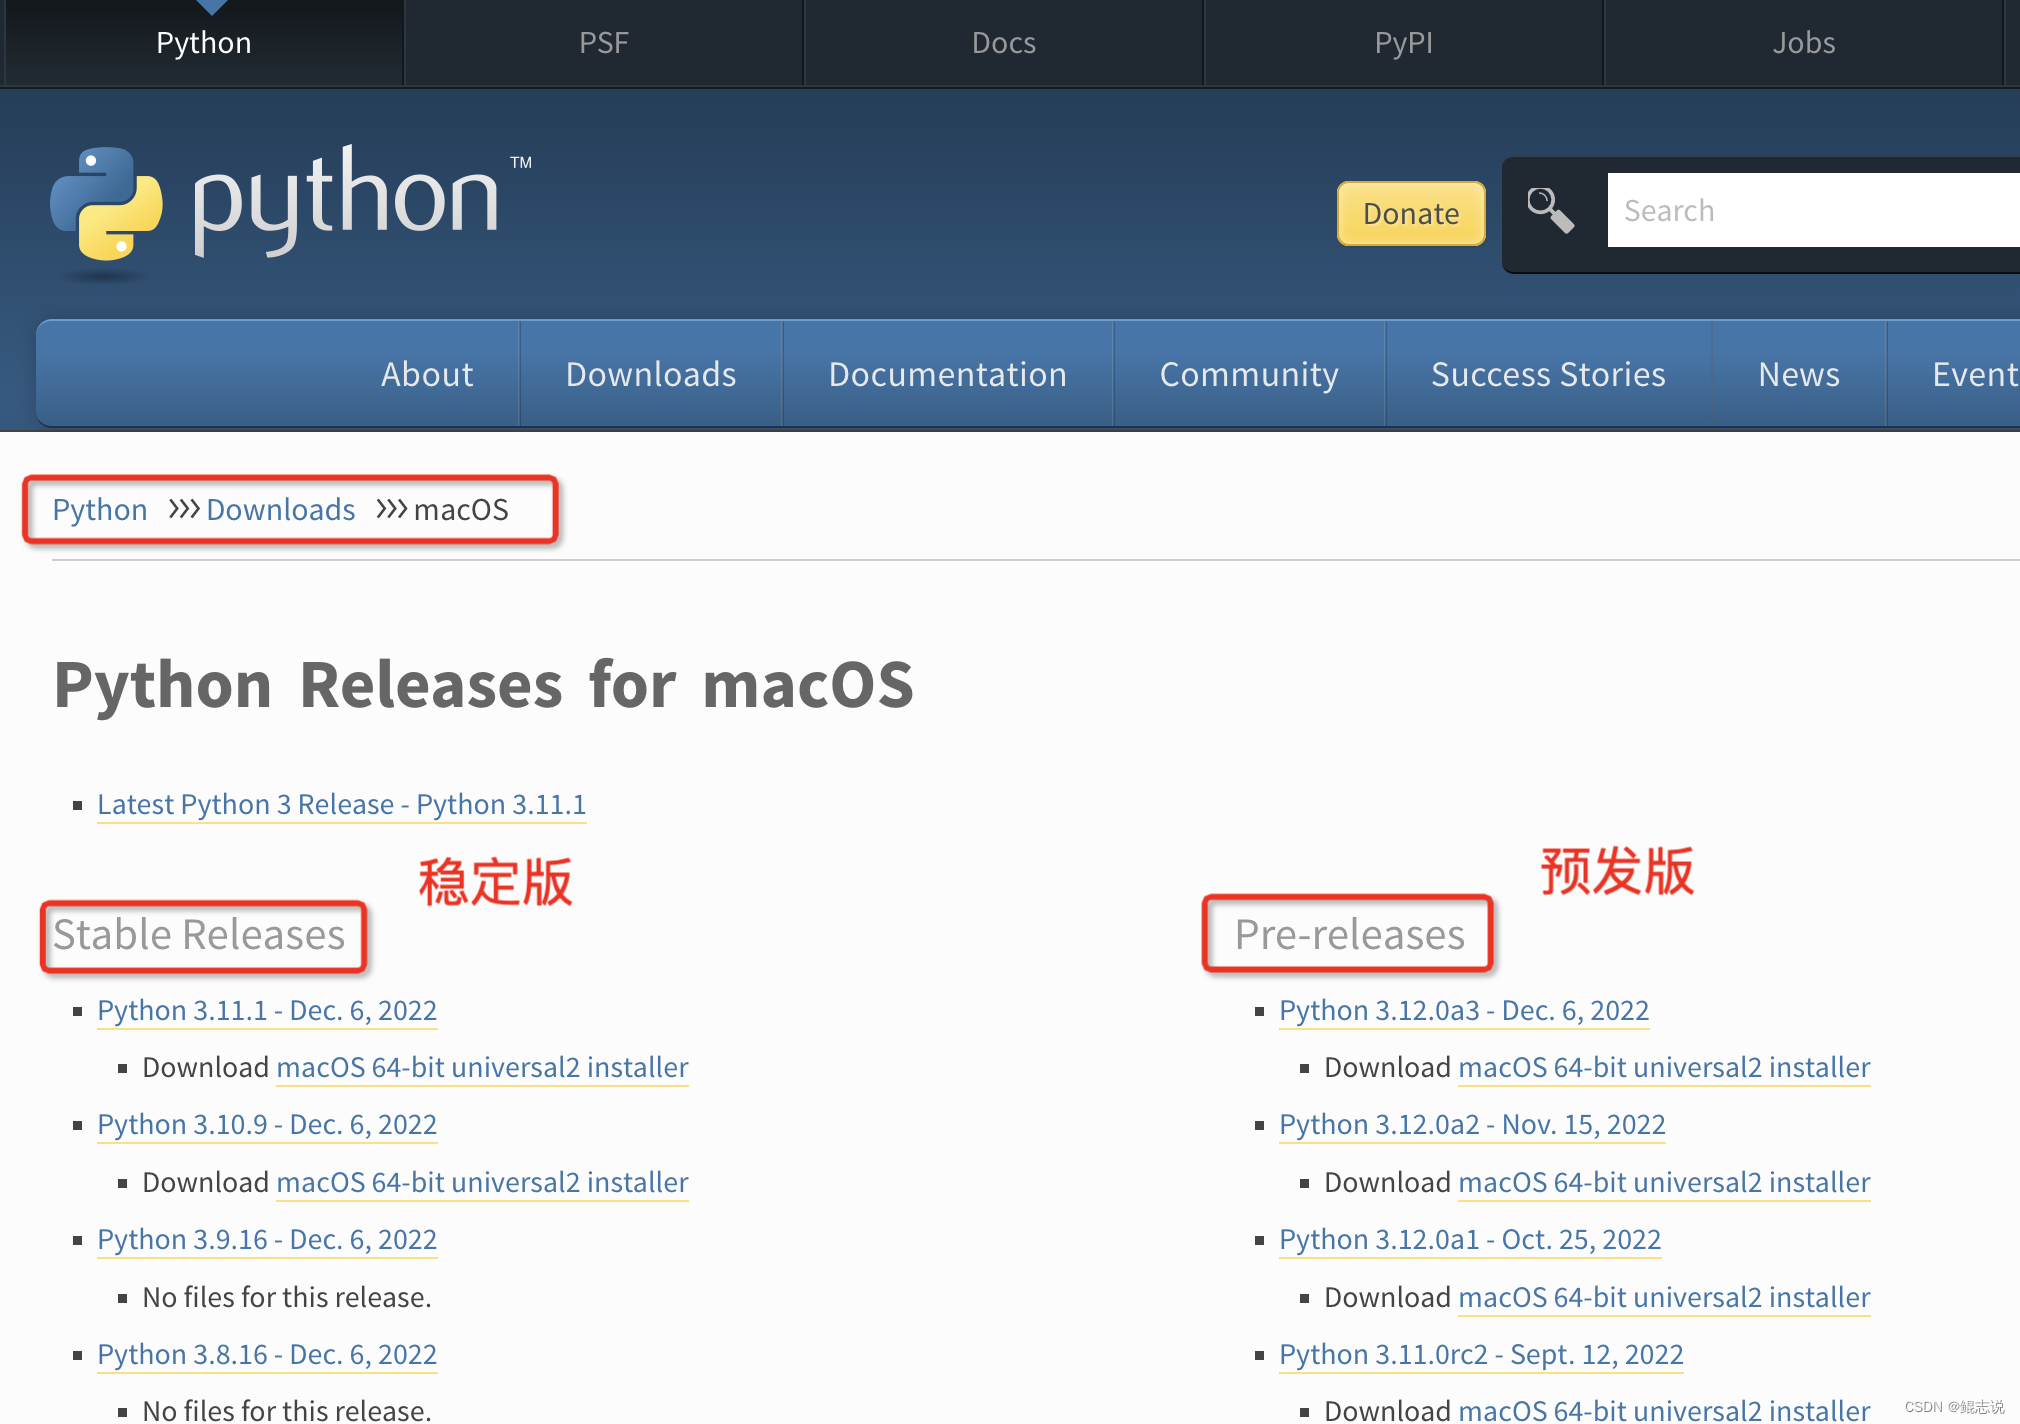Screen dimensions: 2020x1424
Task: Open the Python 3.10.9 release page
Action: pyautogui.click(x=266, y=1124)
